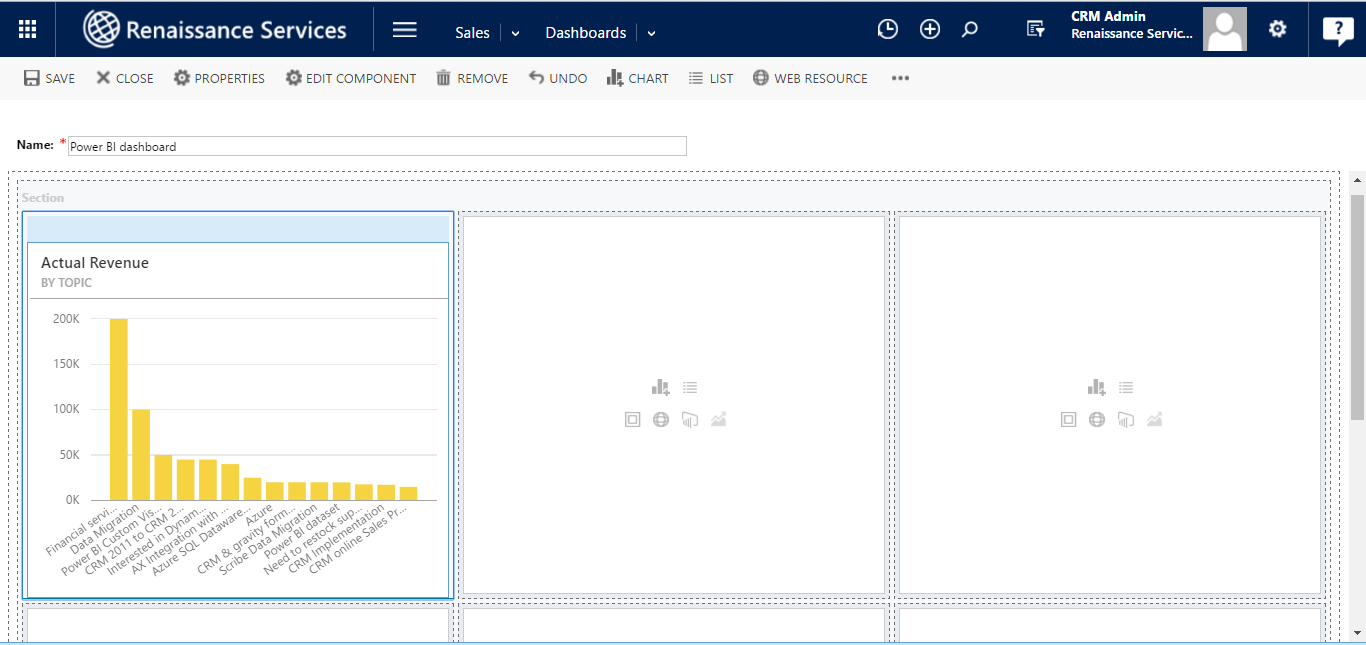The width and height of the screenshot is (1366, 645).
Task: Open recently viewed items clock icon
Action: (x=887, y=29)
